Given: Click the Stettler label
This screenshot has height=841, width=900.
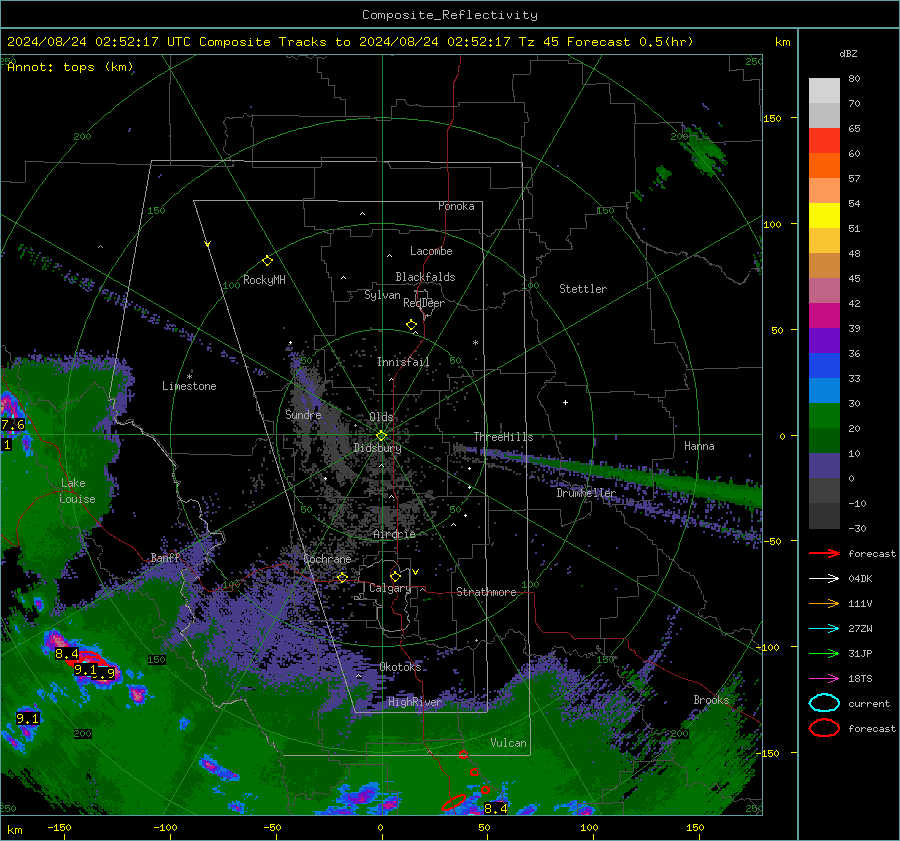Looking at the screenshot, I should 583,289.
